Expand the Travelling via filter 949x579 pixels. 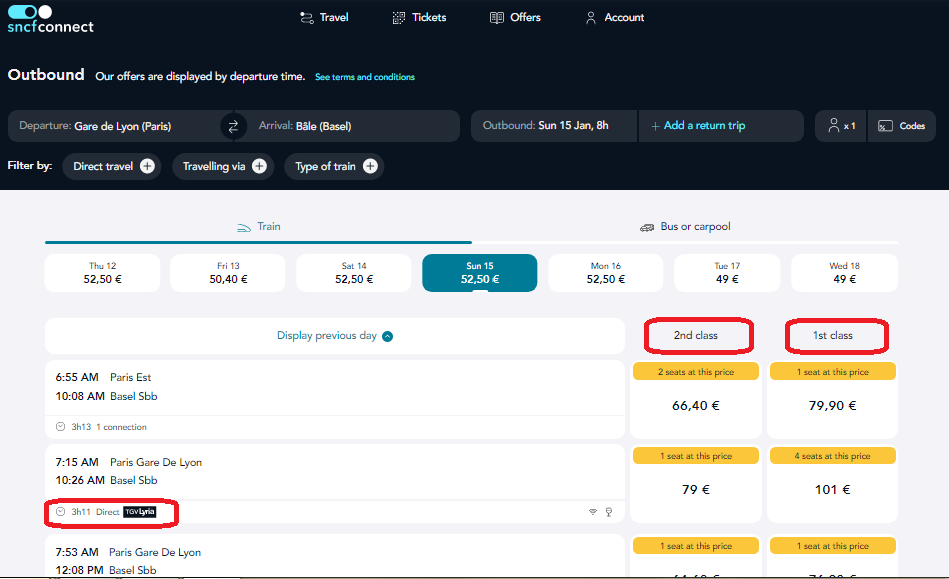click(223, 166)
